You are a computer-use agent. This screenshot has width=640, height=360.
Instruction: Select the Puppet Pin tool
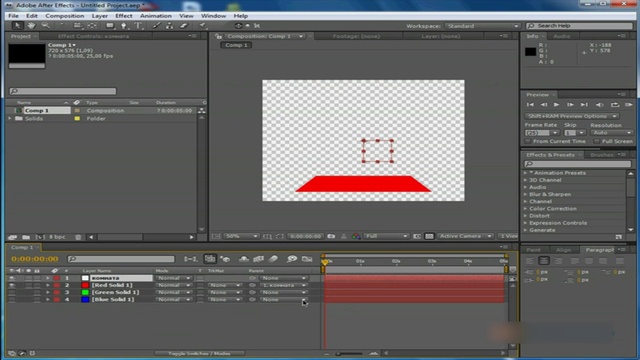tap(202, 26)
